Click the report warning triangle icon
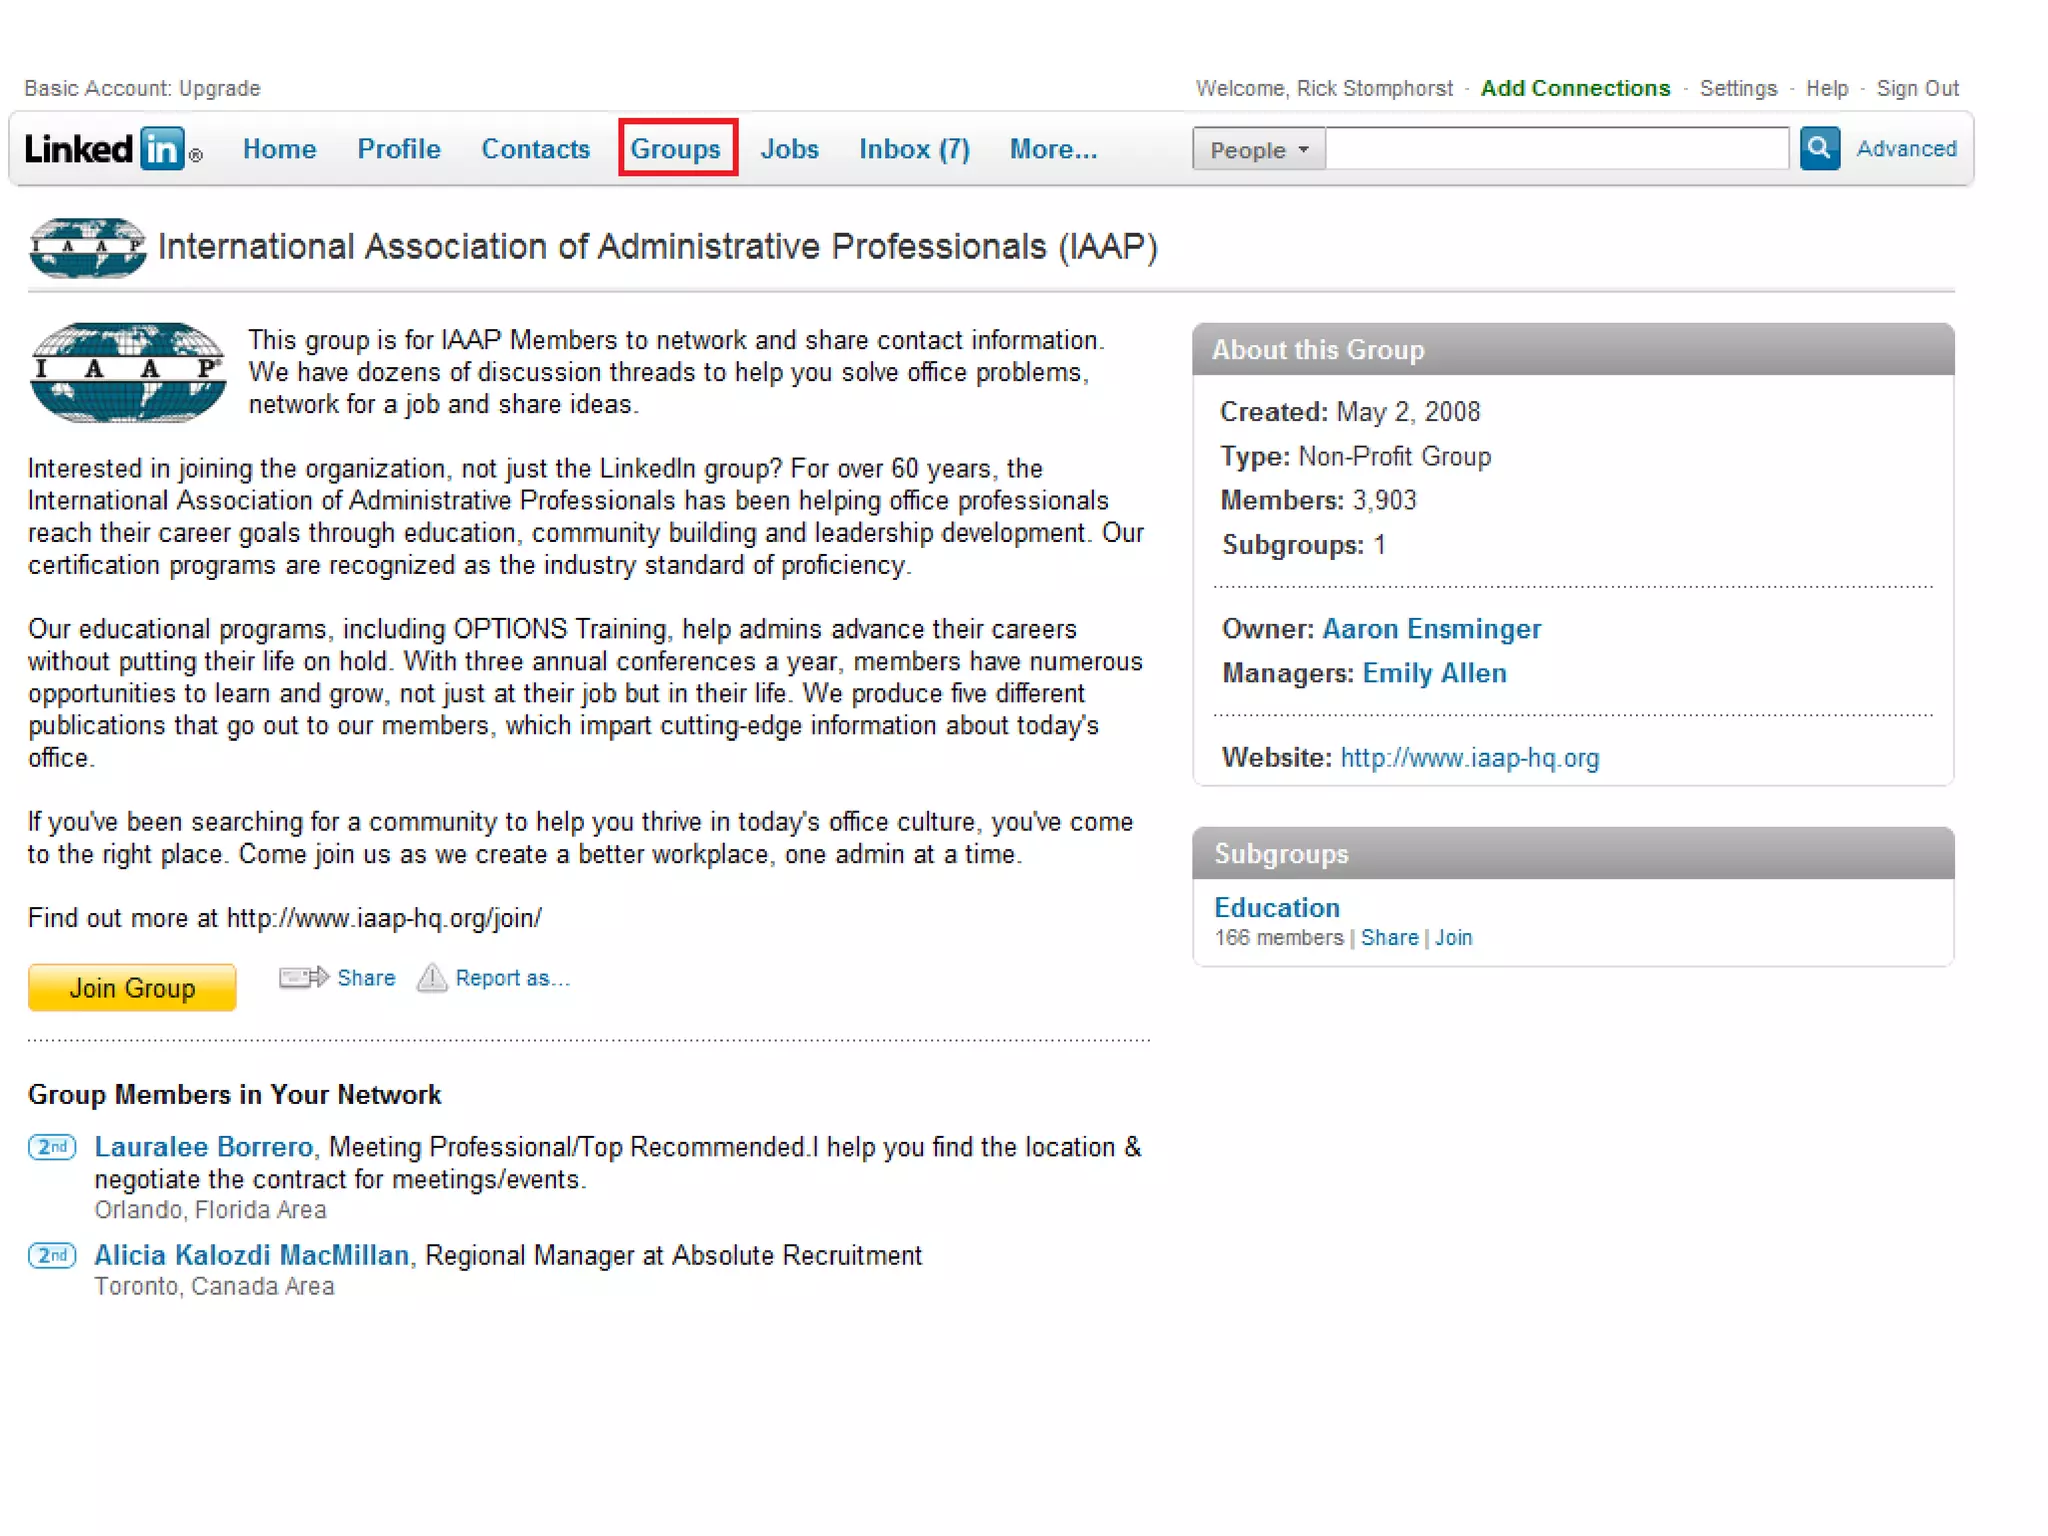The width and height of the screenshot is (2048, 1536). pyautogui.click(x=432, y=977)
